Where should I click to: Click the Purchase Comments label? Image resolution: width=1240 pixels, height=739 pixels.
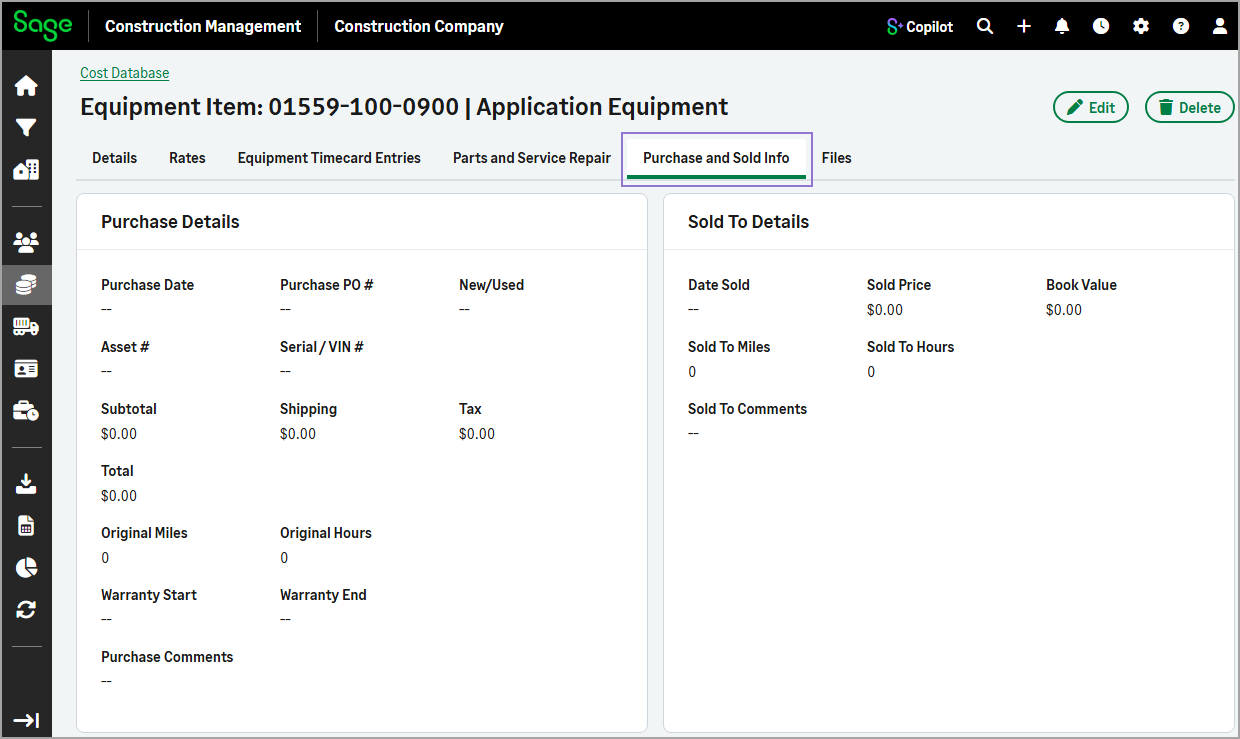[x=167, y=657]
